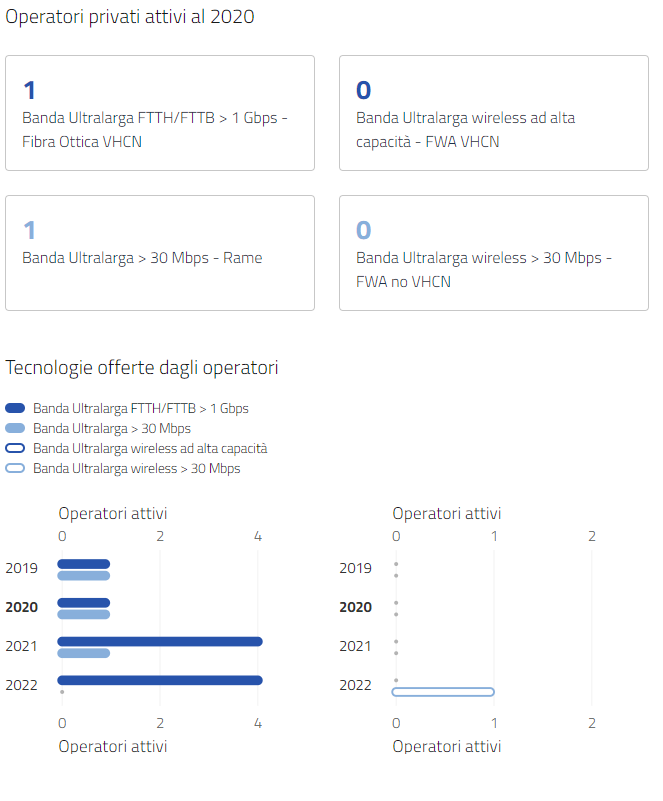
Task: Click the 2020 light blue '> 30 Mbps' bar
Action: click(x=83, y=614)
